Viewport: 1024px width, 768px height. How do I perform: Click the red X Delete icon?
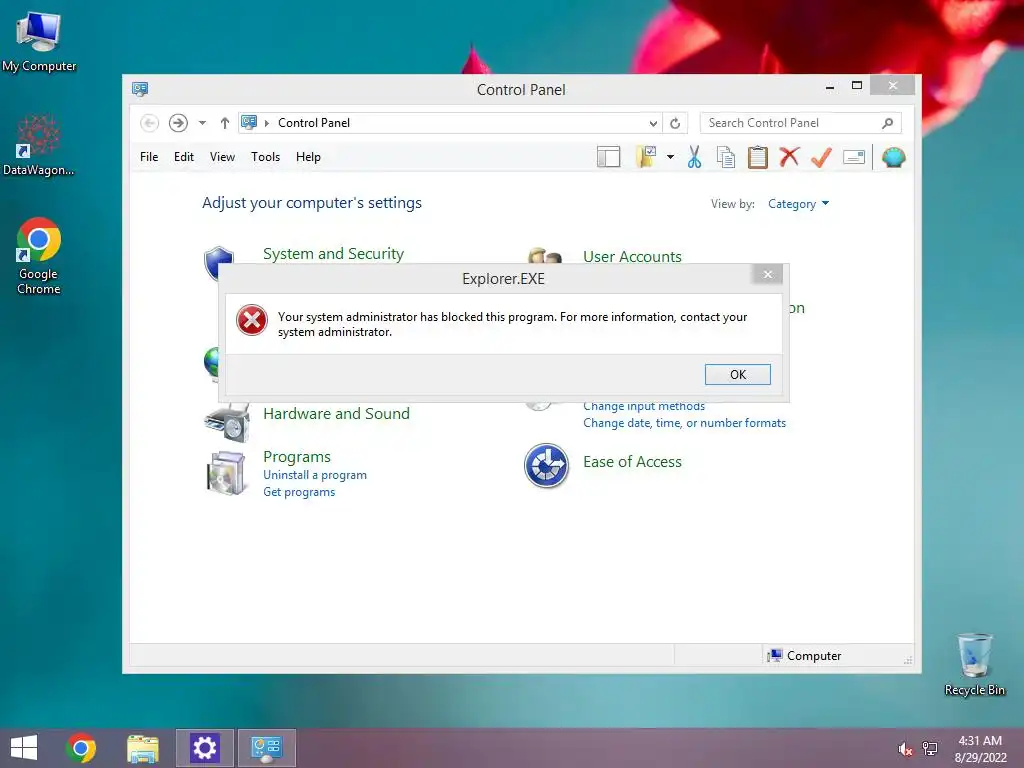pos(790,157)
